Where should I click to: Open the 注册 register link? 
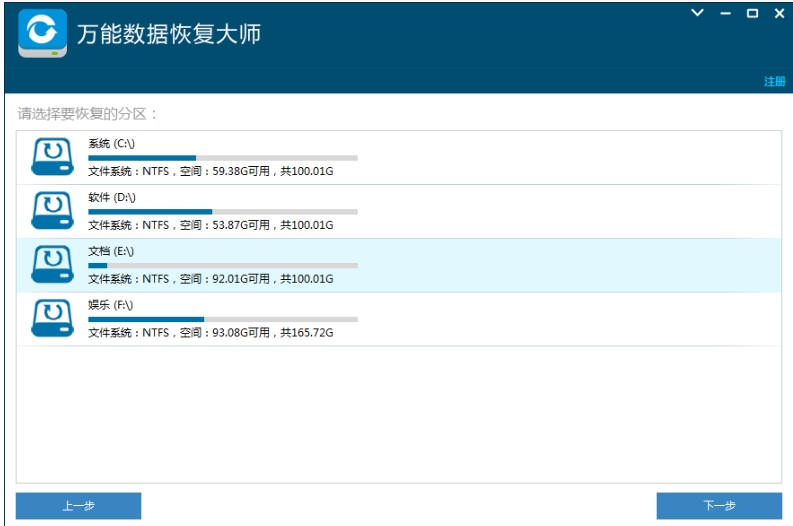pyautogui.click(x=774, y=81)
